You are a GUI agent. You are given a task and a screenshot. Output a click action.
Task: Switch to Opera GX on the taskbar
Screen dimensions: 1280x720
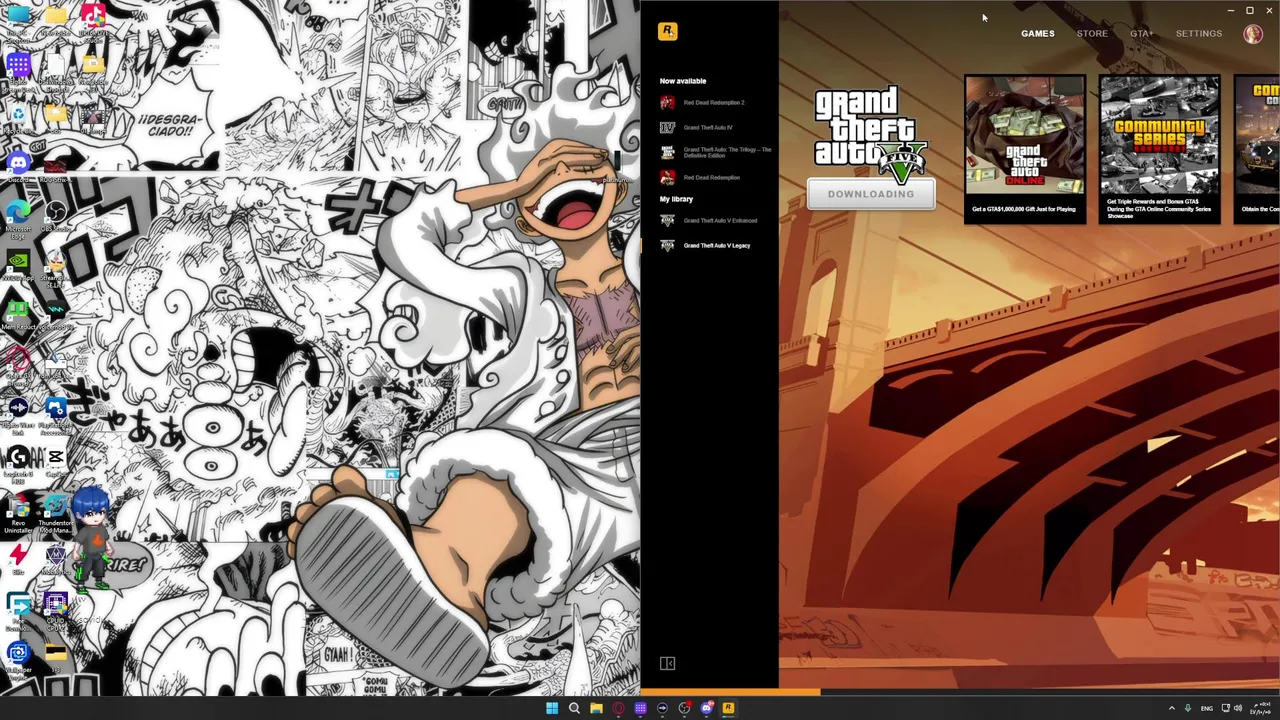point(618,708)
